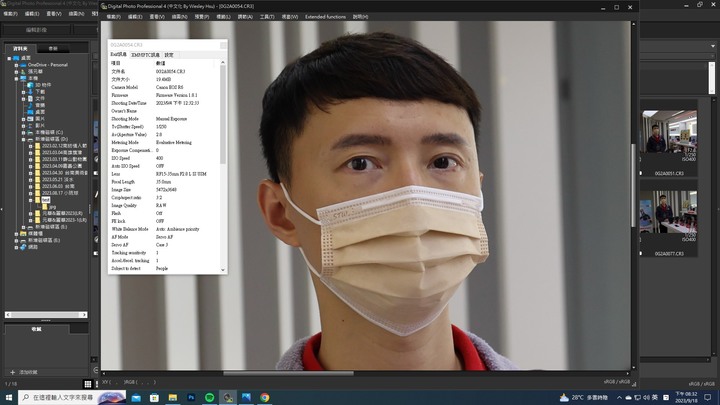The image size is (720, 405).
Task: Select the 2023.02.12 folder
Action: pyautogui.click(x=64, y=146)
